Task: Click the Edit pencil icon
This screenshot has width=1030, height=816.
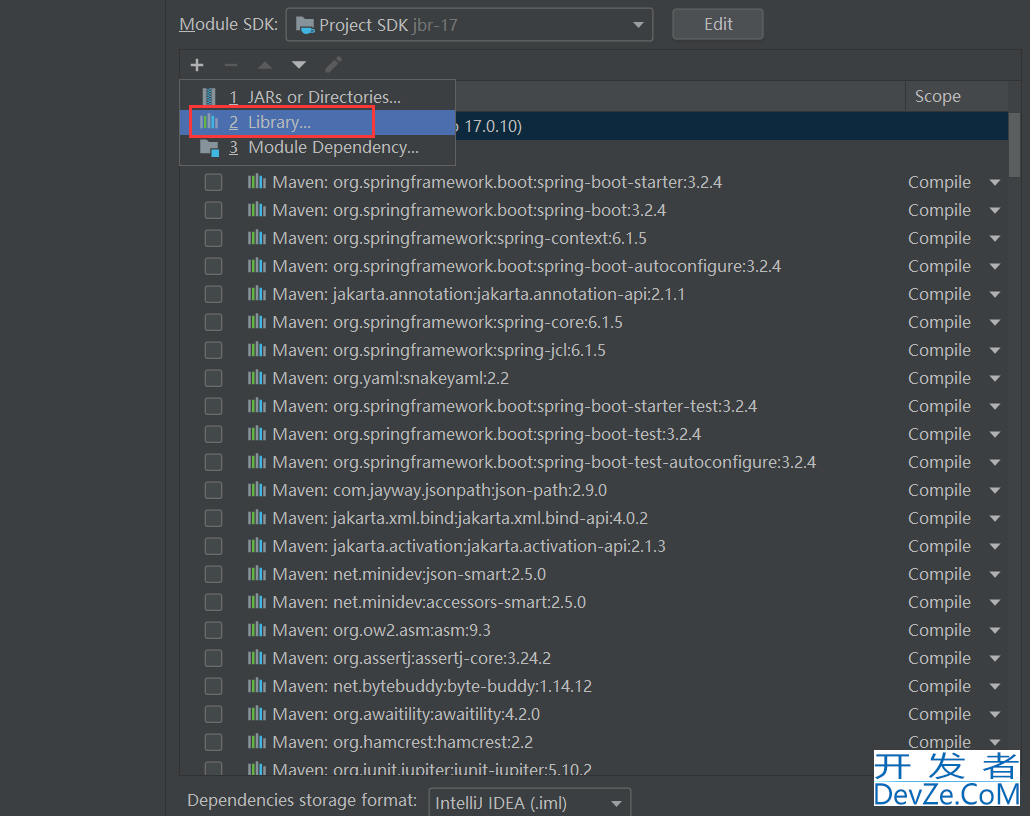Action: [333, 65]
